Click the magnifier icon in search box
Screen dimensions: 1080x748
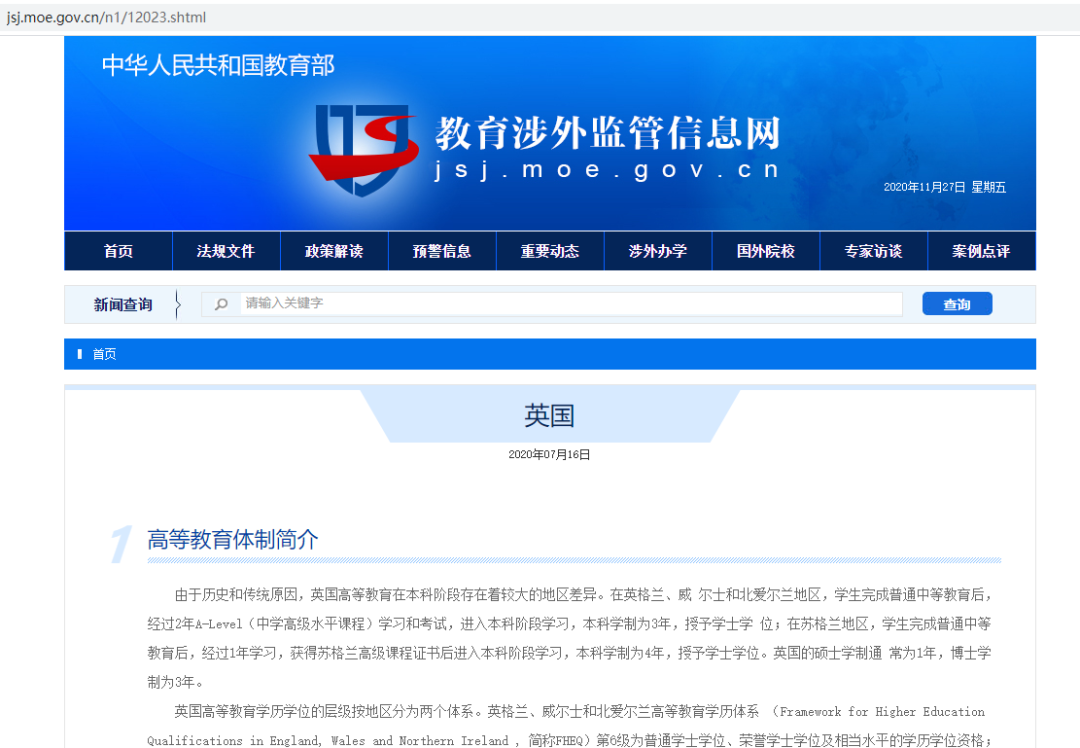click(x=221, y=304)
